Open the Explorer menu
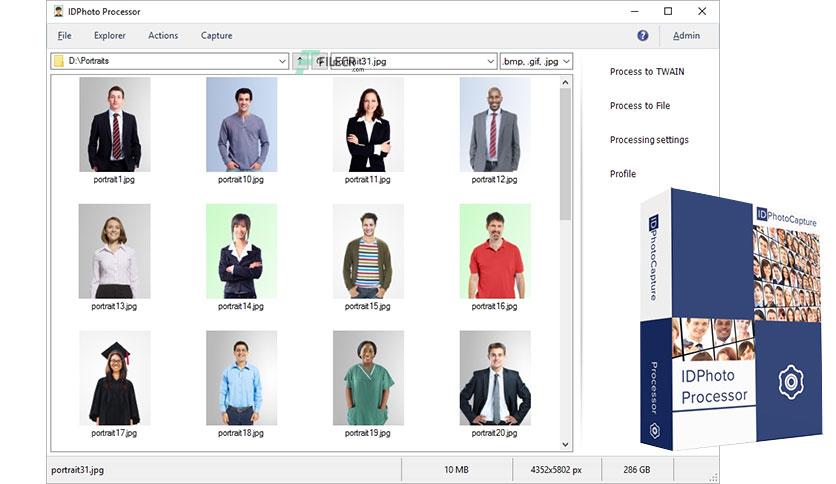The image size is (836, 484). pyautogui.click(x=110, y=36)
